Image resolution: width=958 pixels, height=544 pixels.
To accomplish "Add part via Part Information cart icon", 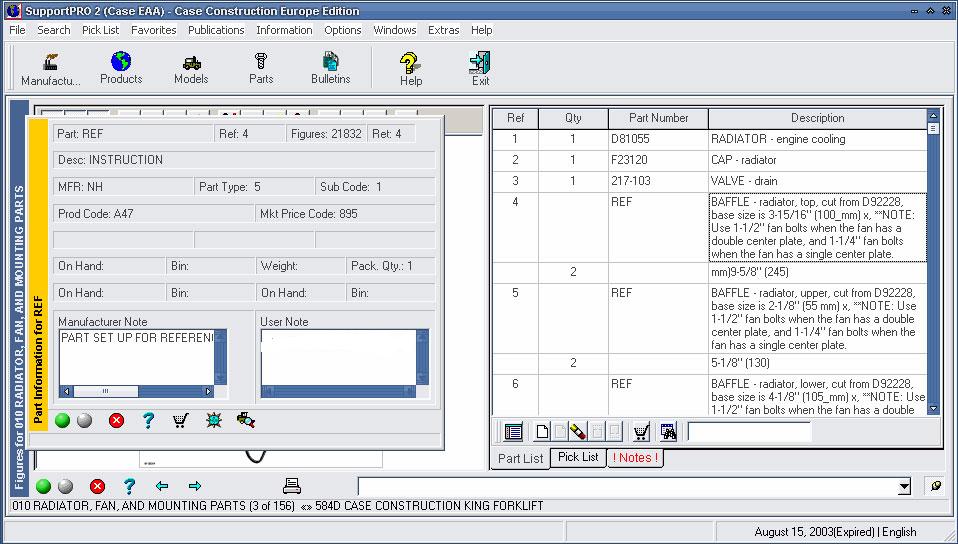I will (x=180, y=421).
